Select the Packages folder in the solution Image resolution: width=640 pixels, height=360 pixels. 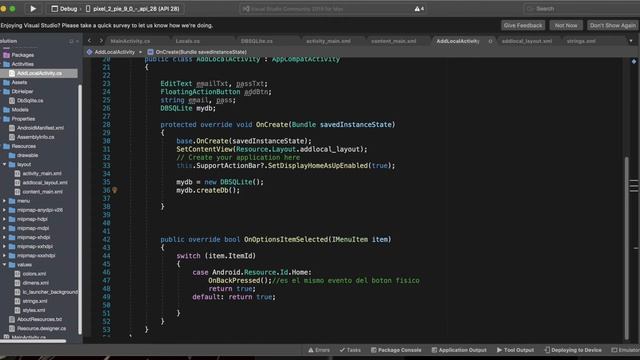point(22,55)
